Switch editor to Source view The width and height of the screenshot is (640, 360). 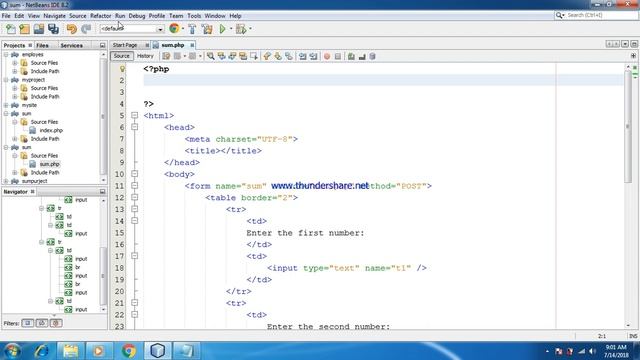[121, 56]
